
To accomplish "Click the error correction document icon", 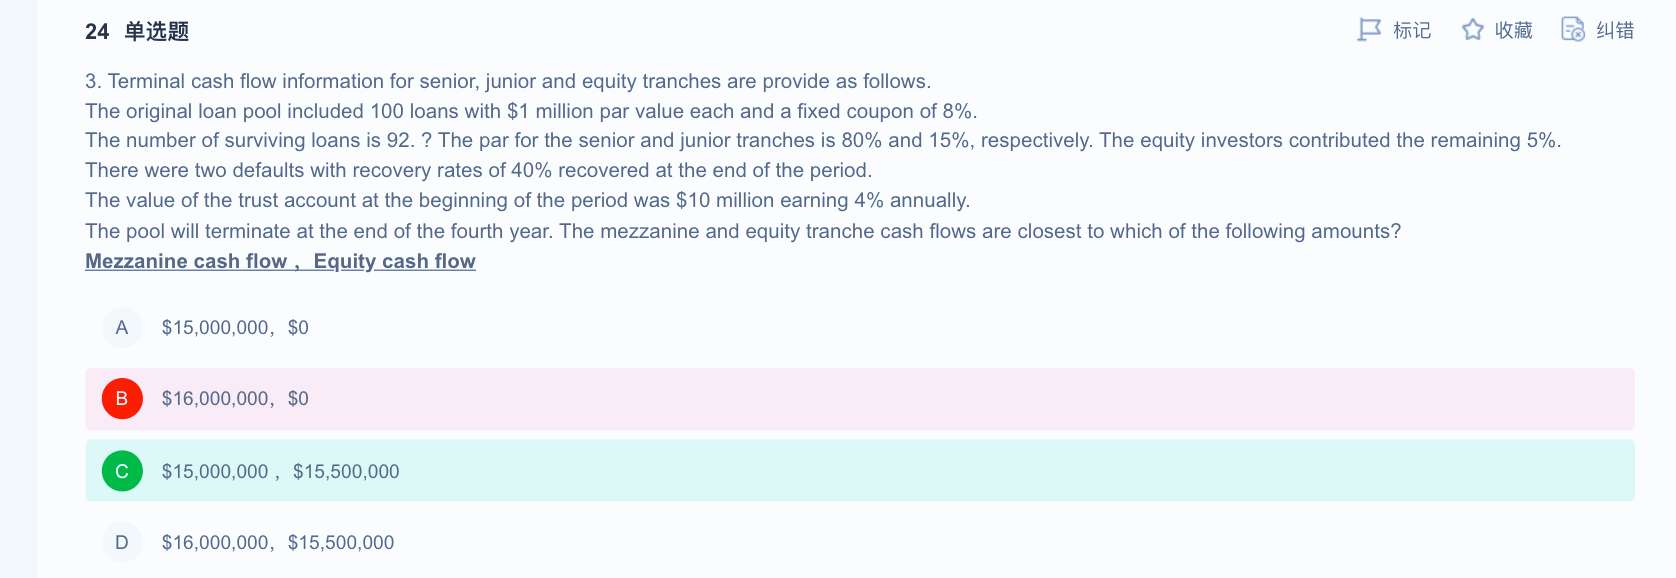I will coord(1573,30).
